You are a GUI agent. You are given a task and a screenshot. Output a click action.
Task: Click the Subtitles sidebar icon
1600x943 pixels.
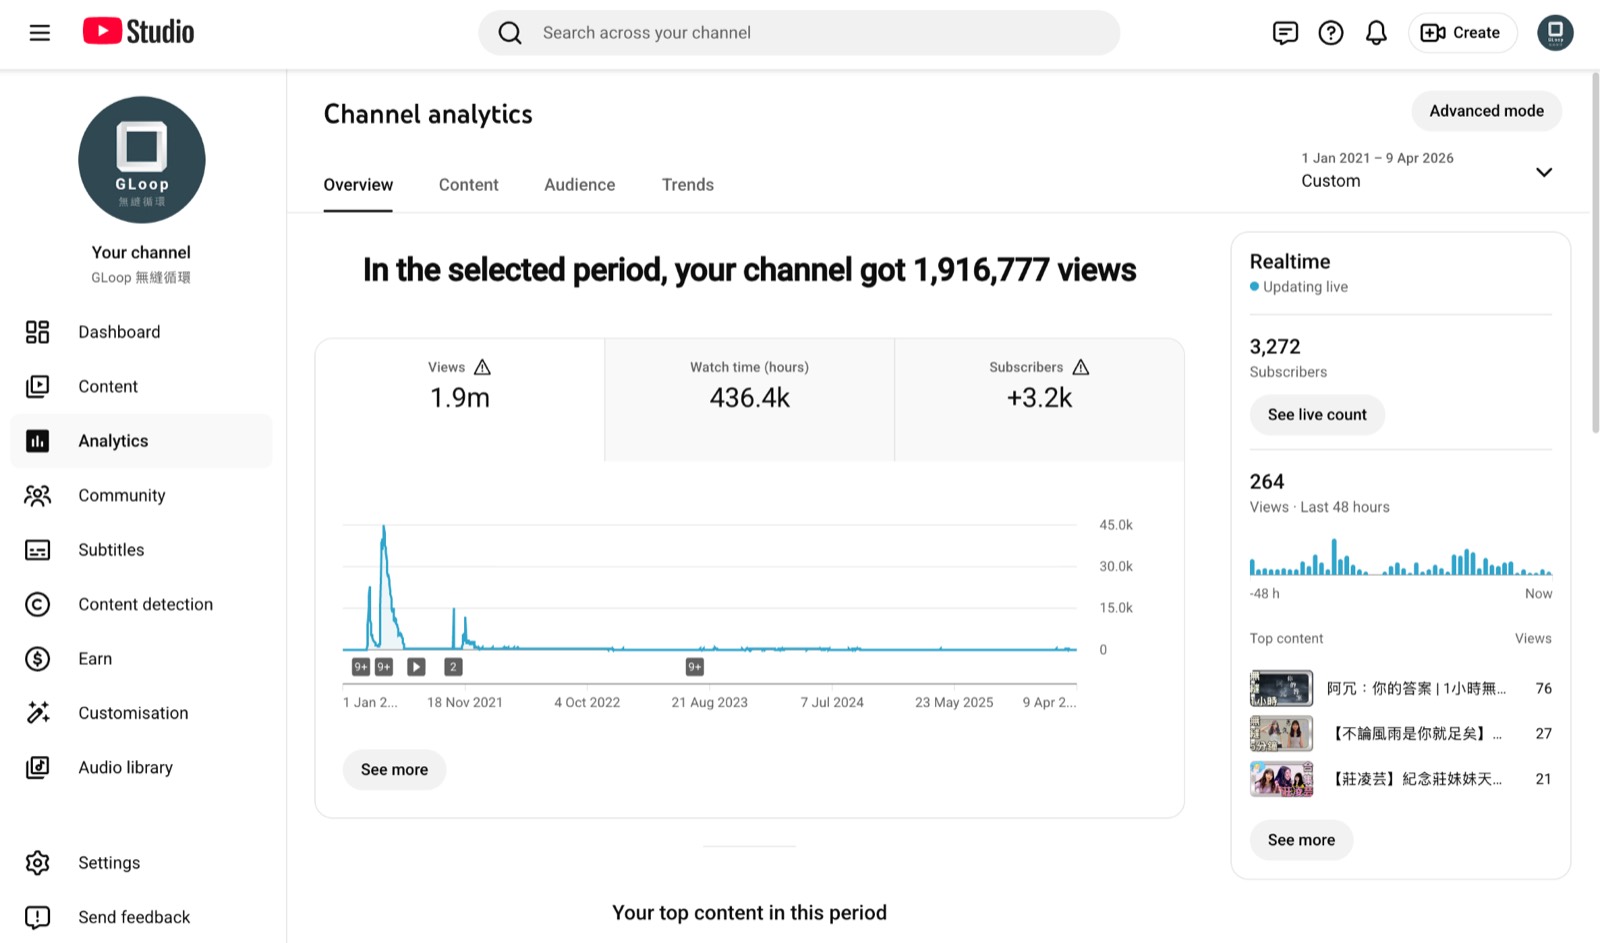[x=38, y=550]
